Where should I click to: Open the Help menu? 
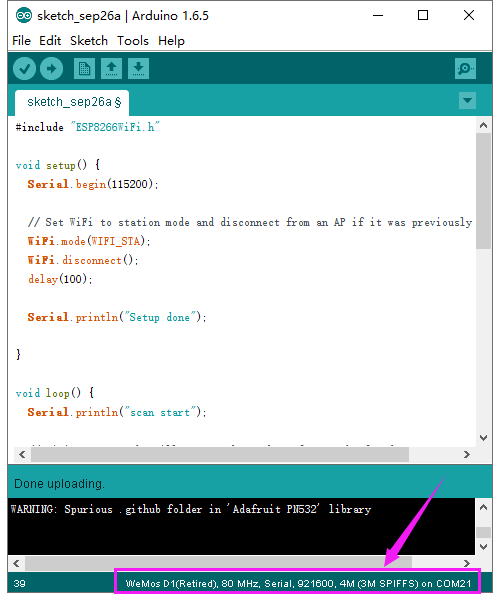point(171,41)
